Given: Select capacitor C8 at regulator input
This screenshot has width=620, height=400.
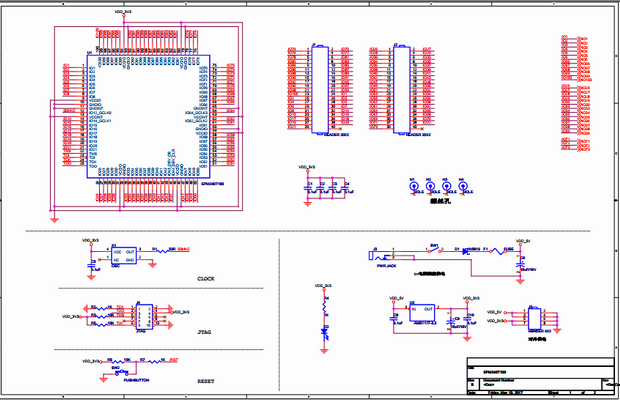Looking at the screenshot, I should point(394,319).
